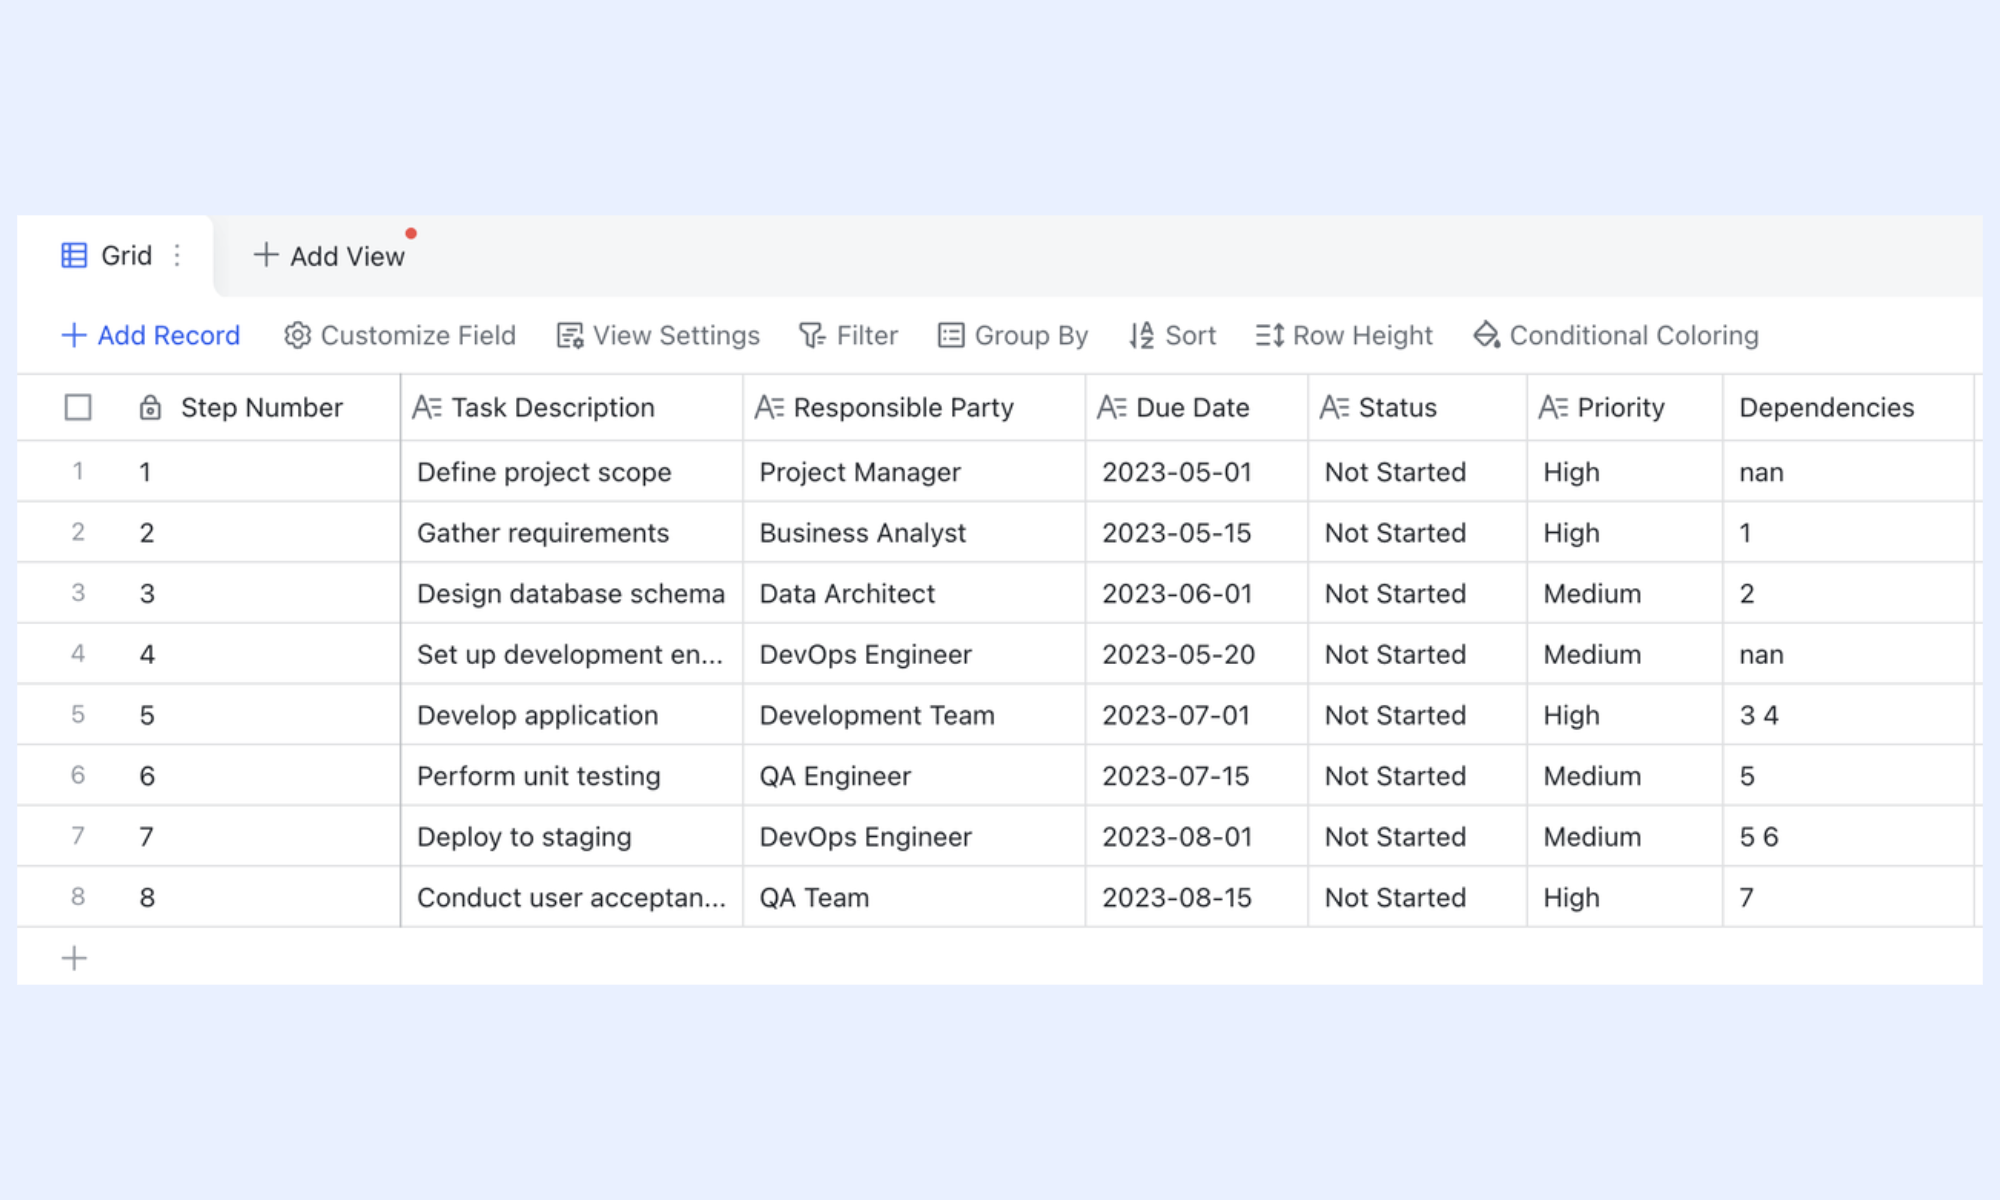Click the due date 2023-06-01 cell
This screenshot has width=2000, height=1200.
(x=1197, y=594)
